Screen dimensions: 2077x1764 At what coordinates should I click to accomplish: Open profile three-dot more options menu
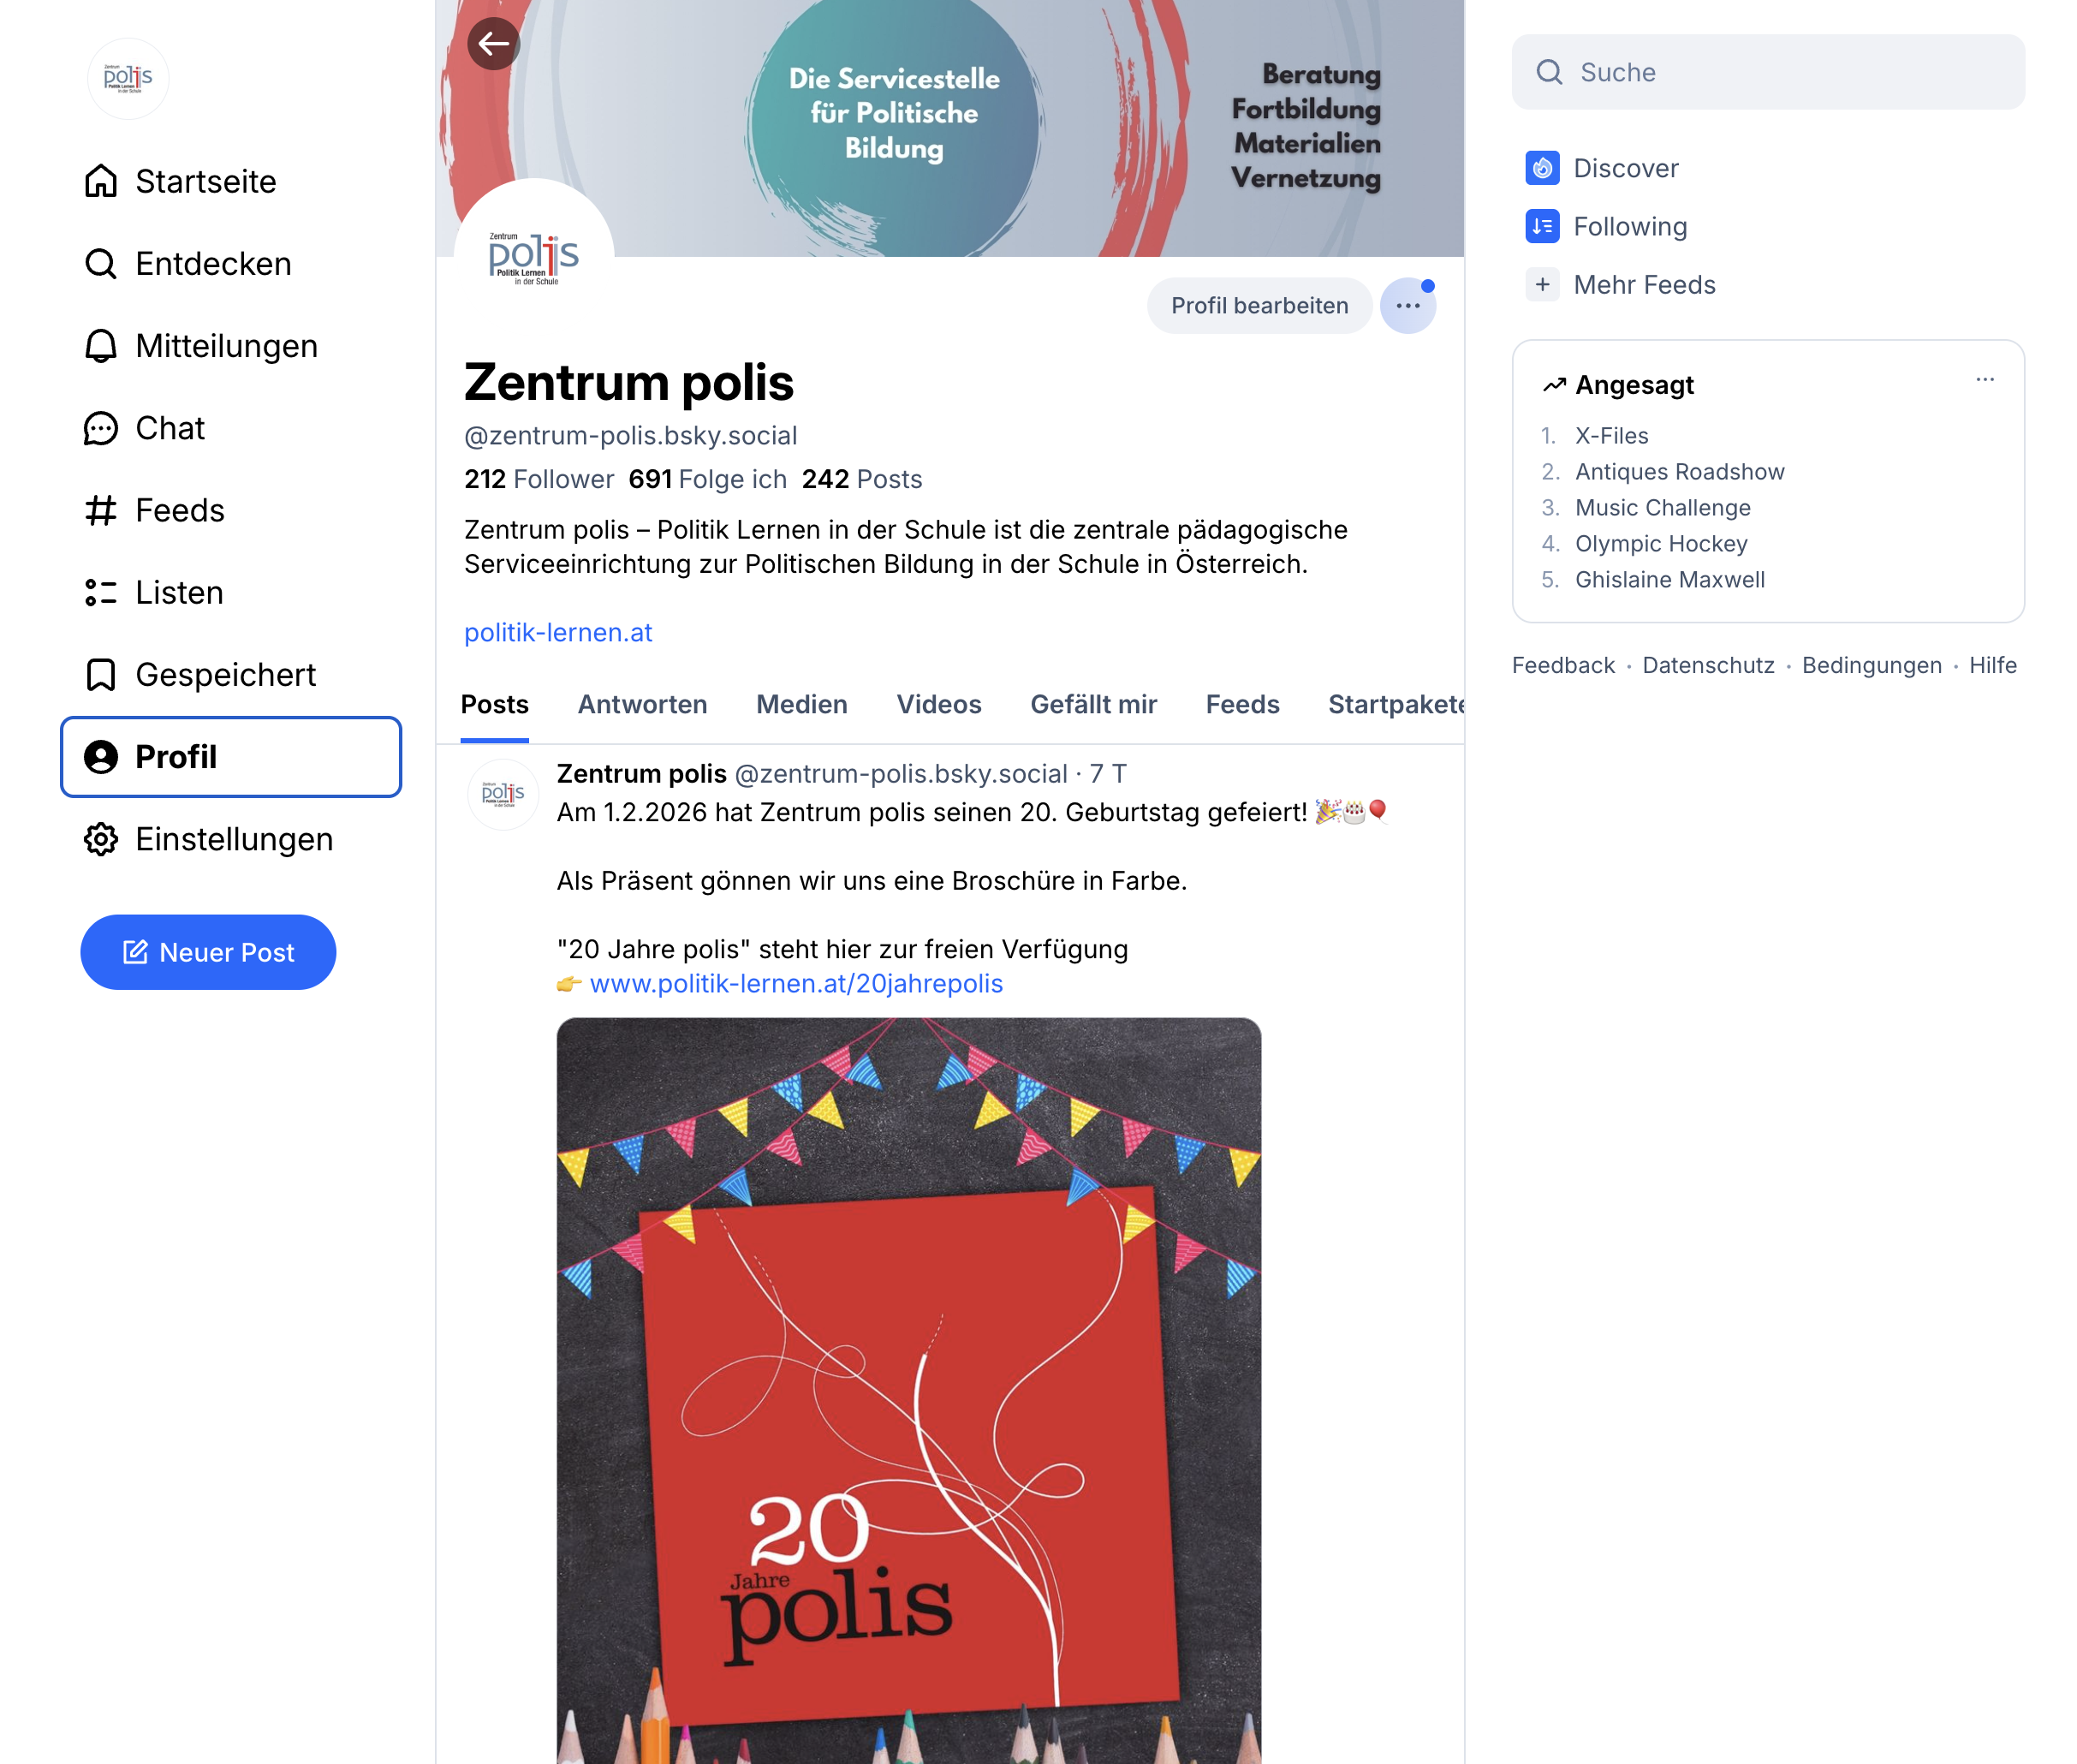(x=1408, y=306)
